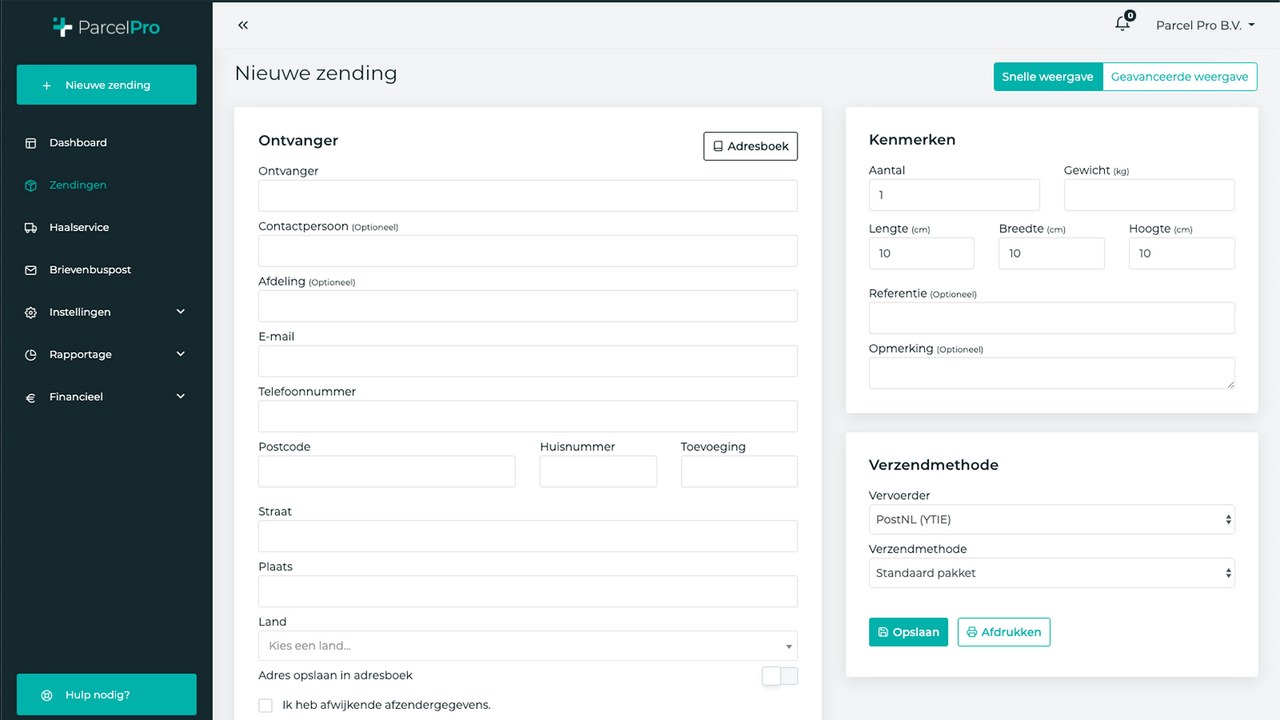Collapse sidebar with double chevron icon
The width and height of the screenshot is (1280, 720).
point(243,25)
